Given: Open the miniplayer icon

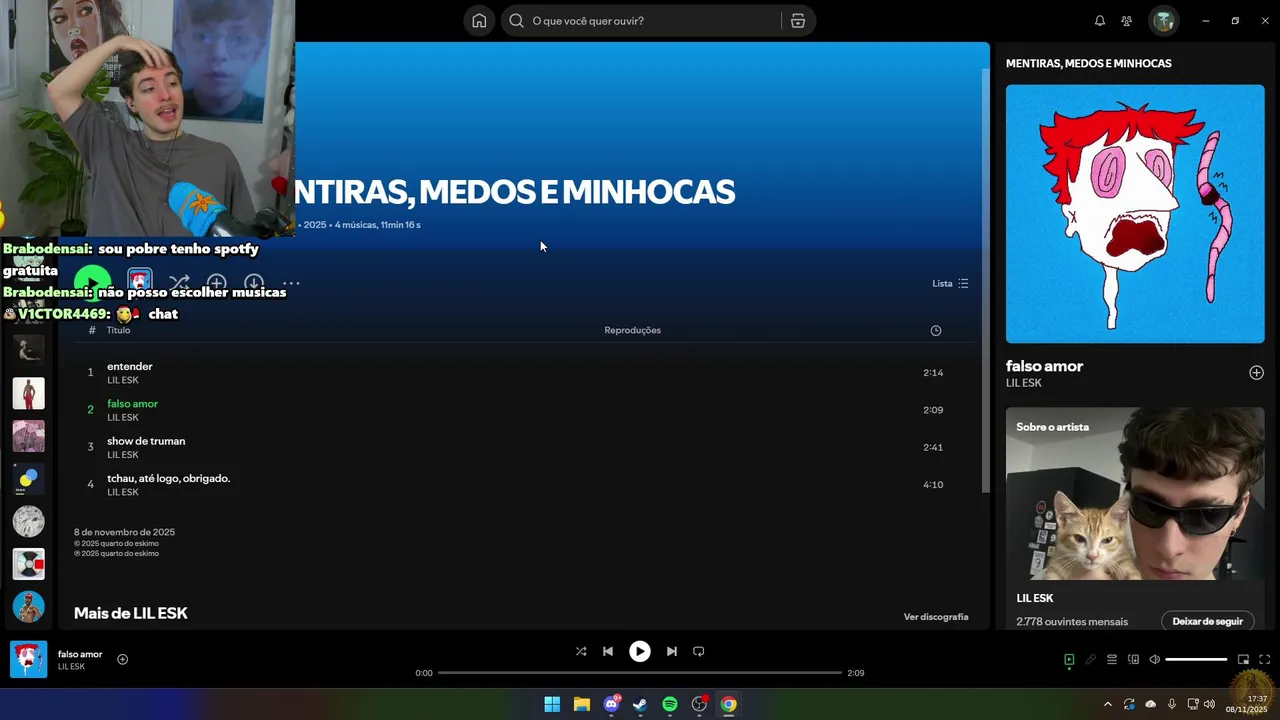Looking at the screenshot, I should point(1243,660).
